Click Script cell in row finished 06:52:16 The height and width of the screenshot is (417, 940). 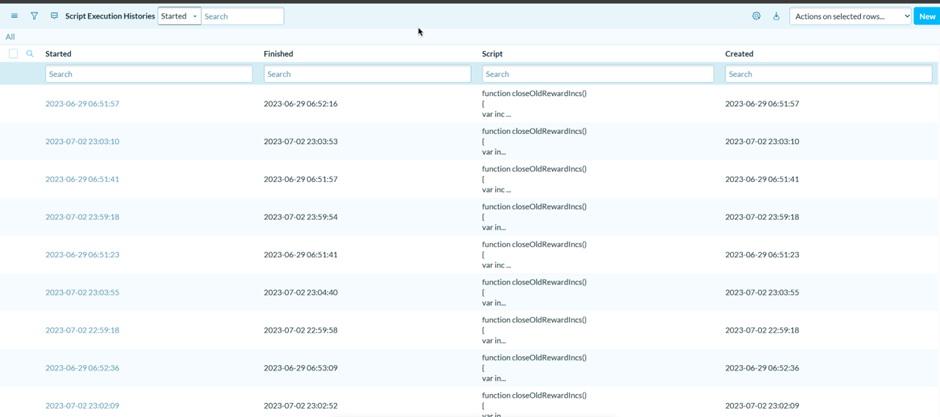click(x=534, y=104)
